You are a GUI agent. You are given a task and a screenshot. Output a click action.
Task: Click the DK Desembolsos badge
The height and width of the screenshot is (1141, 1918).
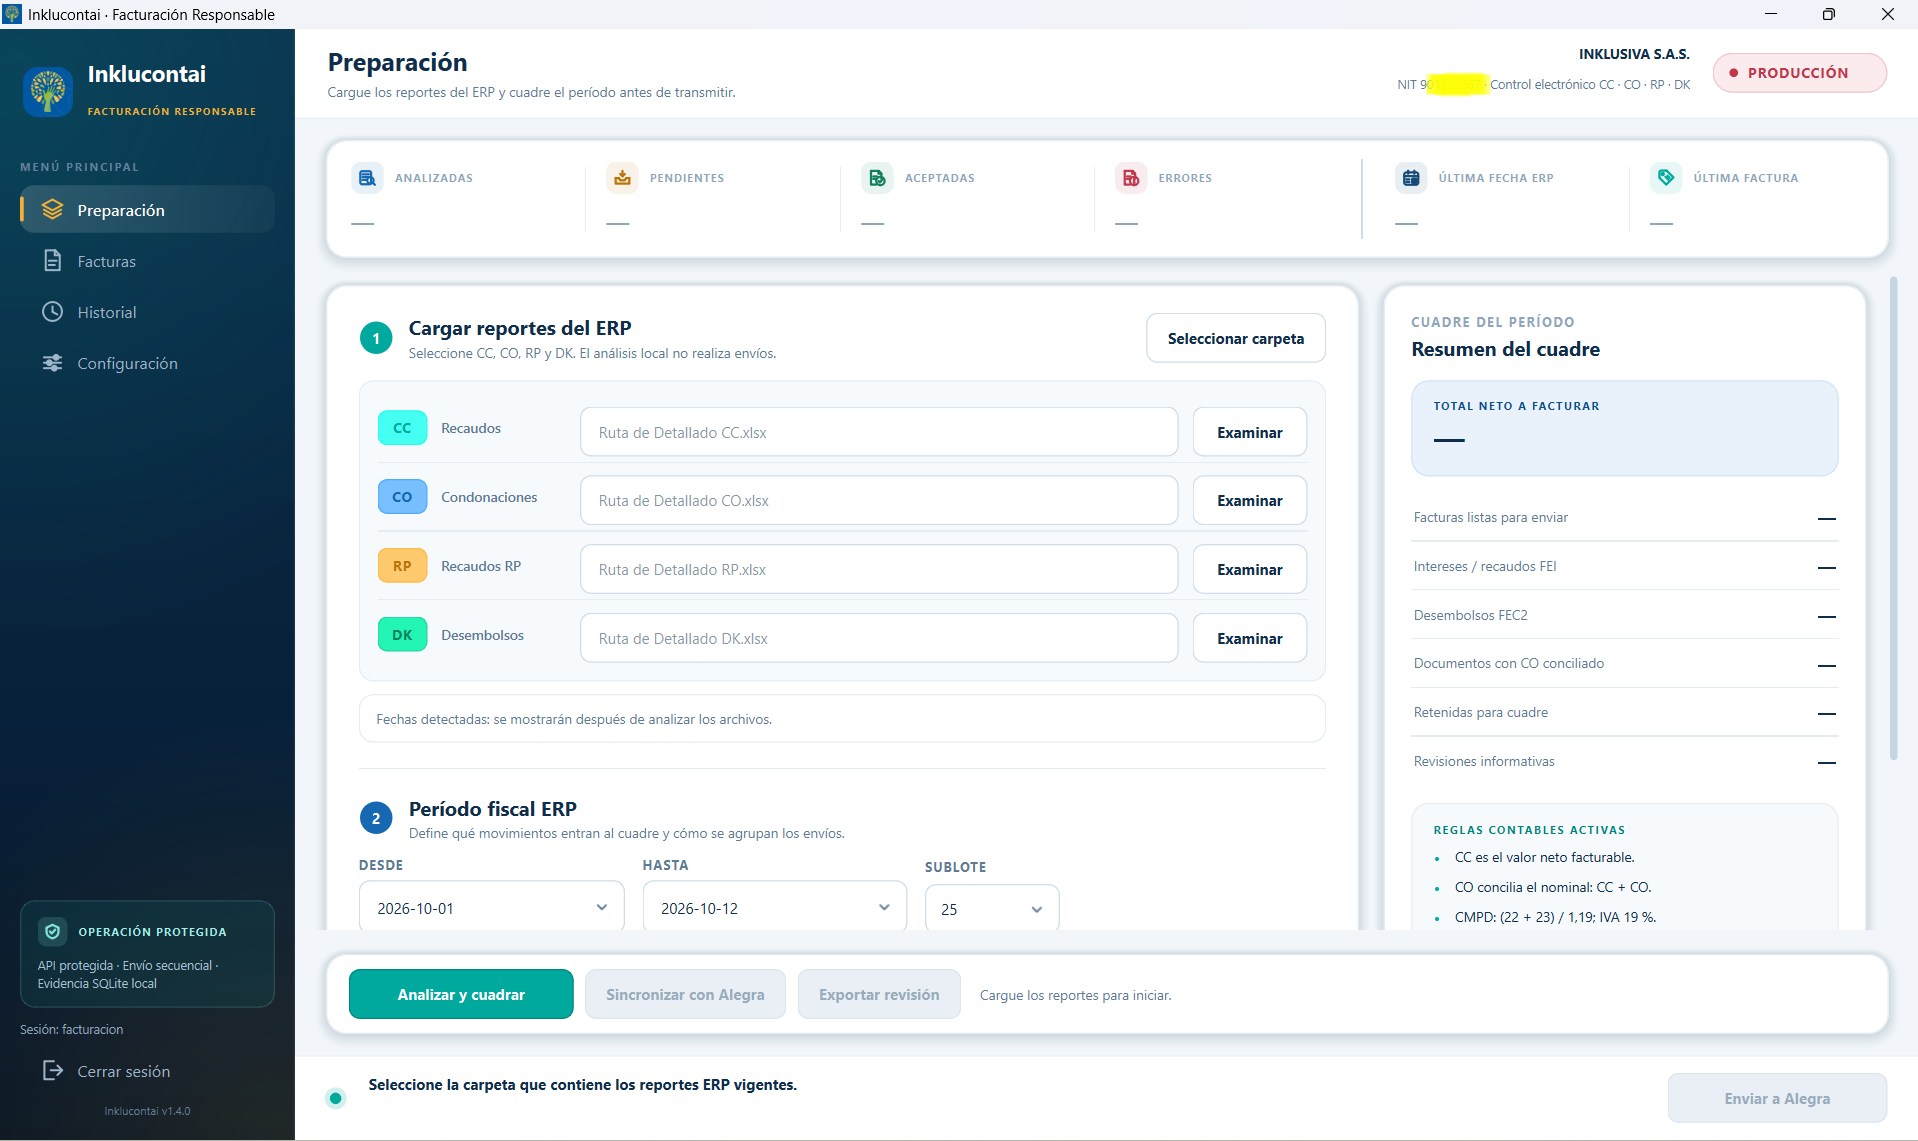[402, 635]
